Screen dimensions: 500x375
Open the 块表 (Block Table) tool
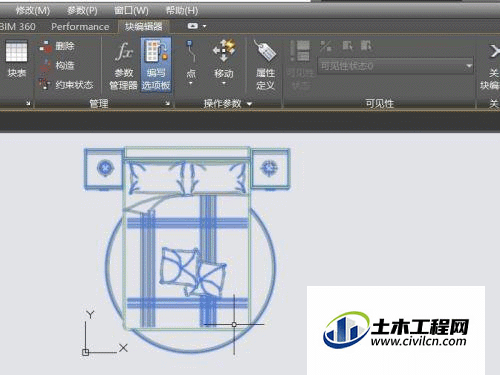point(16,59)
